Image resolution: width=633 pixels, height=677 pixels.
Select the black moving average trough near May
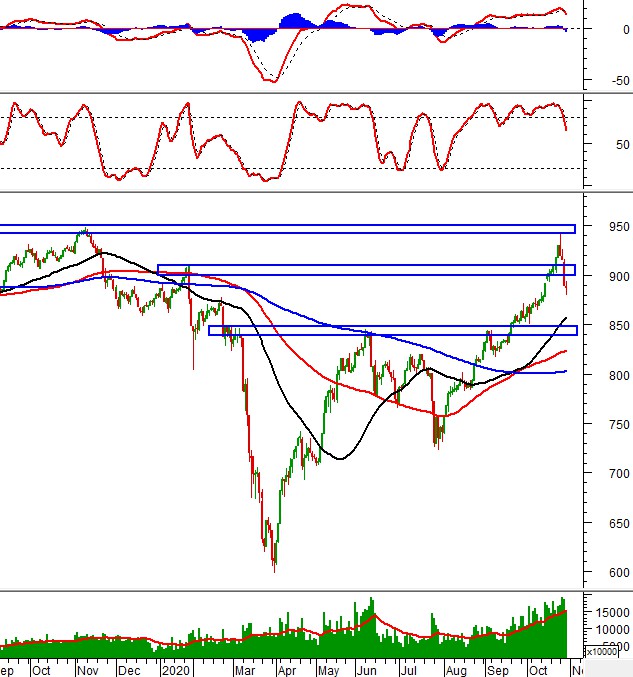coord(340,459)
